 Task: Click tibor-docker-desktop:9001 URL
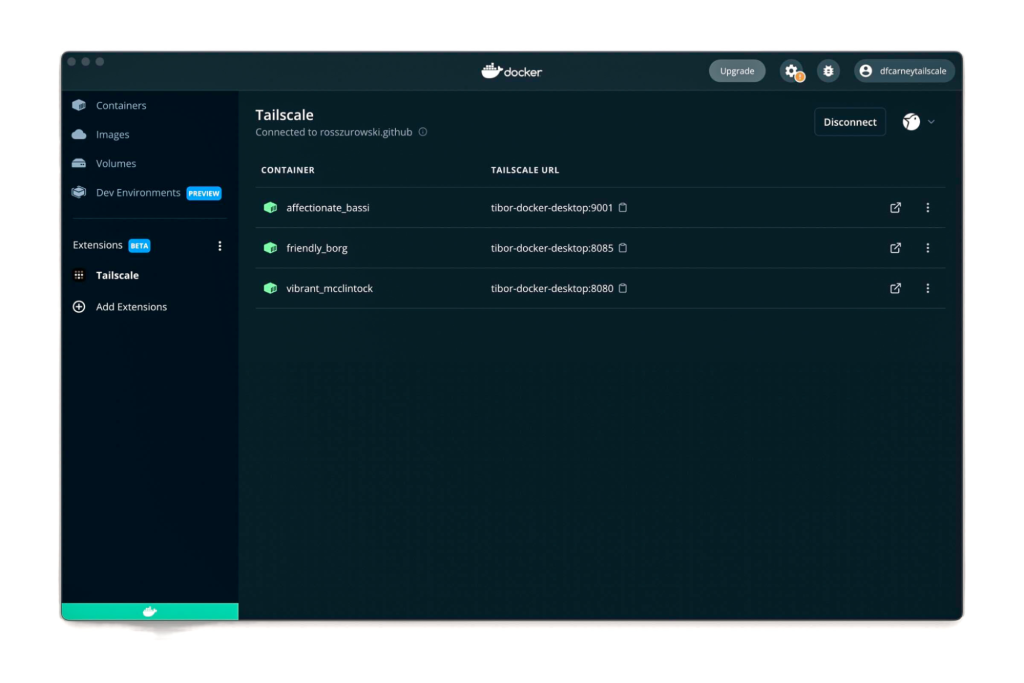pyautogui.click(x=552, y=208)
